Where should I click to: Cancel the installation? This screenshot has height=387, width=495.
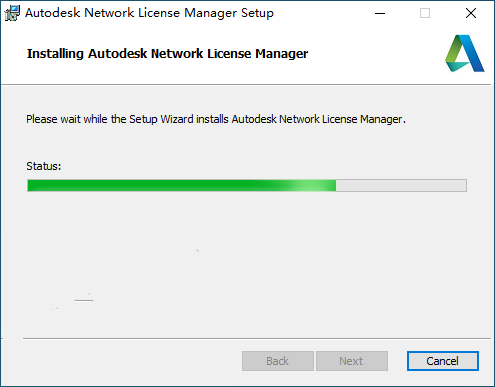tap(443, 361)
